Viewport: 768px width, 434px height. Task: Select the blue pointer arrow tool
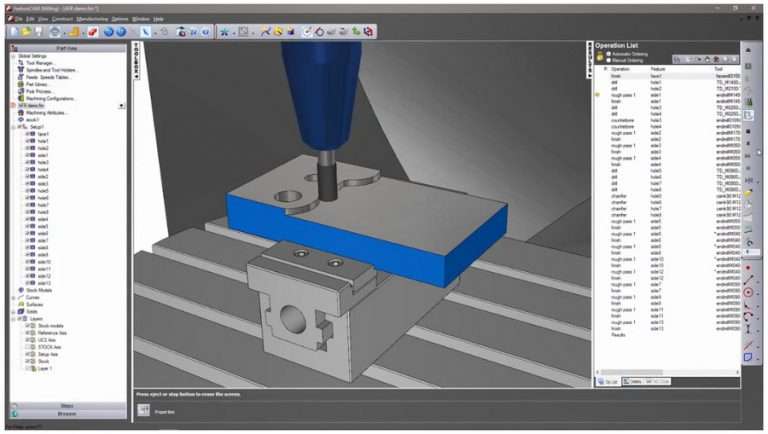[x=145, y=32]
